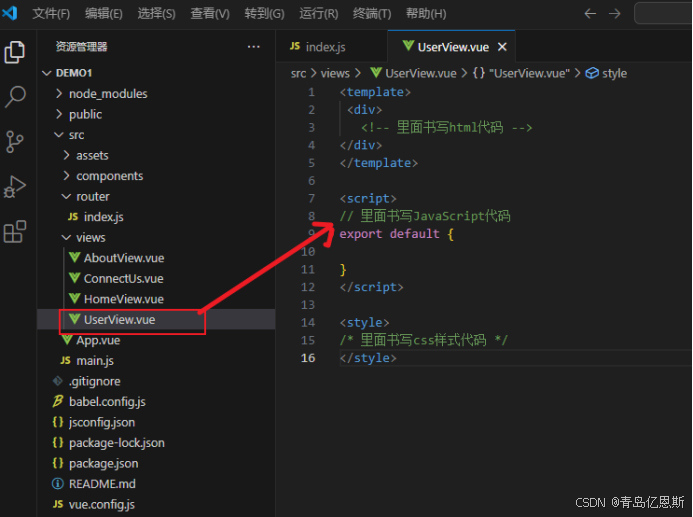
Task: Click the Babel icon beside babel.config.js
Action: [x=58, y=401]
